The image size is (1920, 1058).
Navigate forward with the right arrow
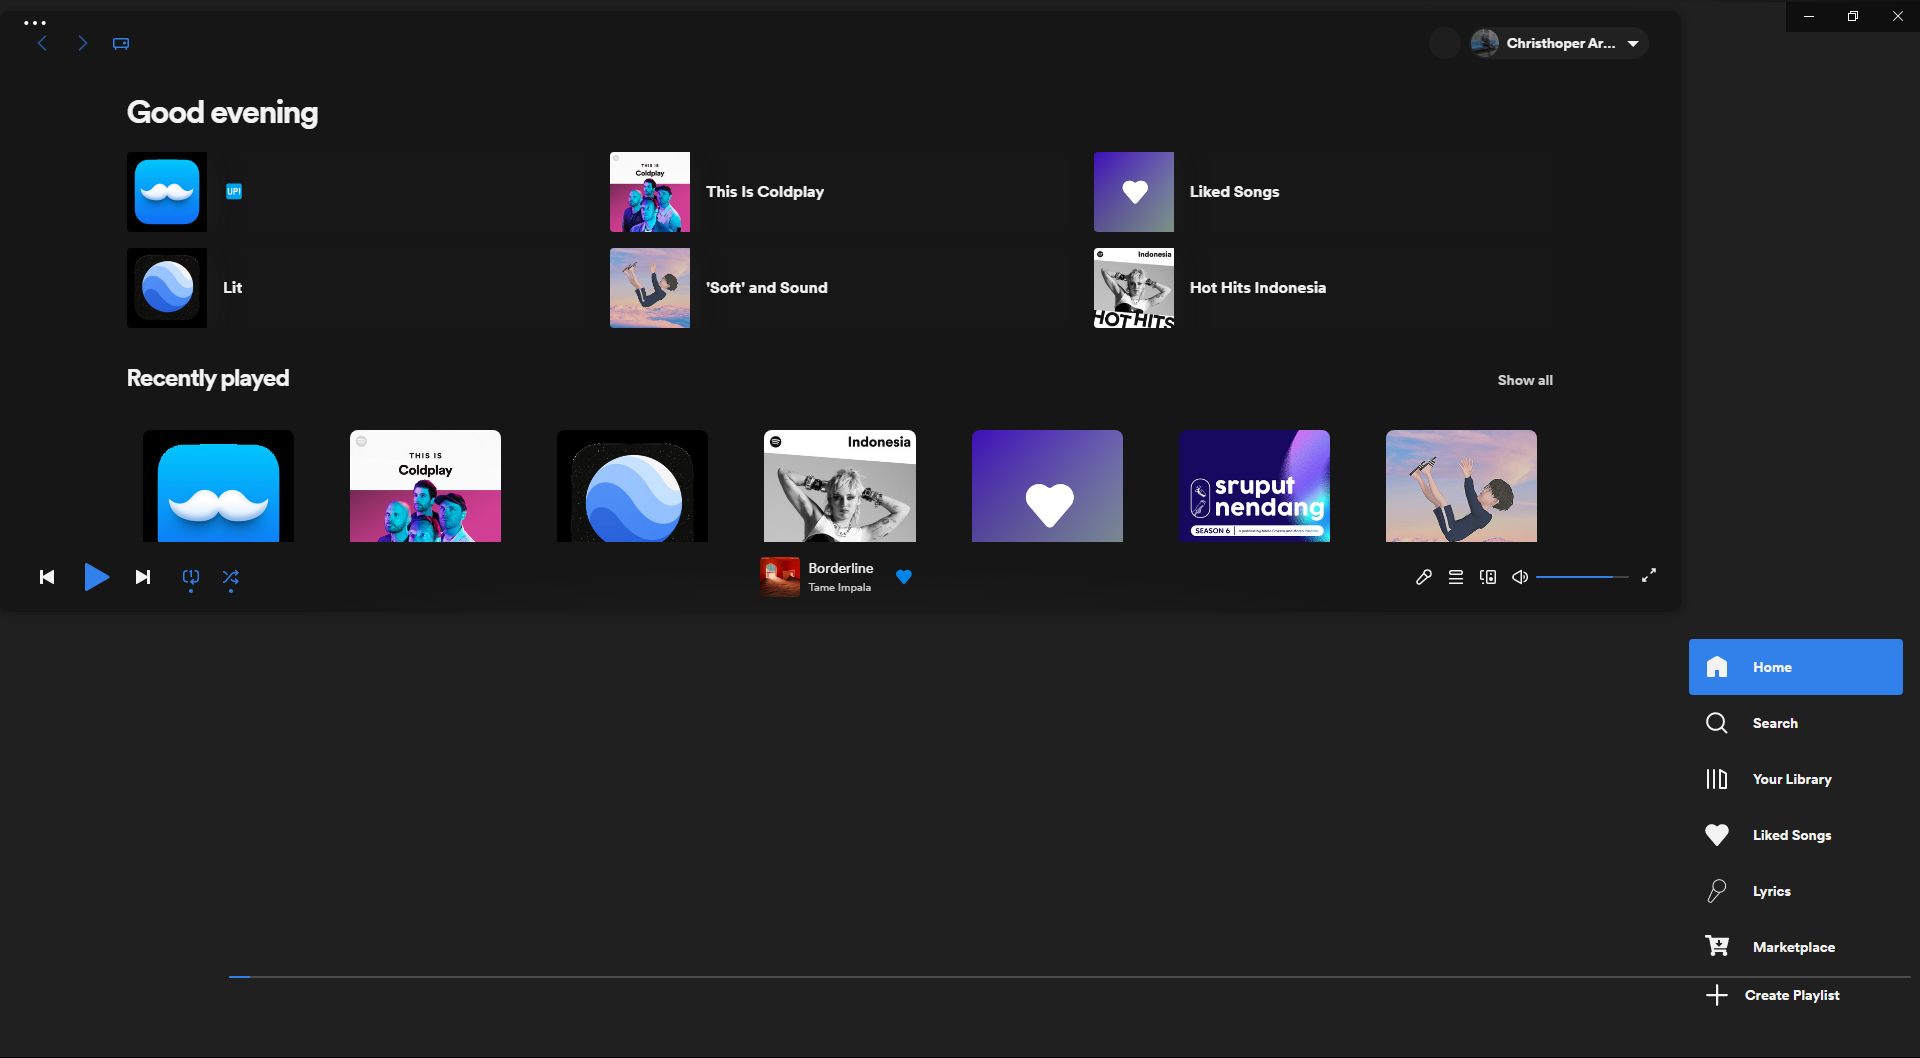click(x=83, y=43)
